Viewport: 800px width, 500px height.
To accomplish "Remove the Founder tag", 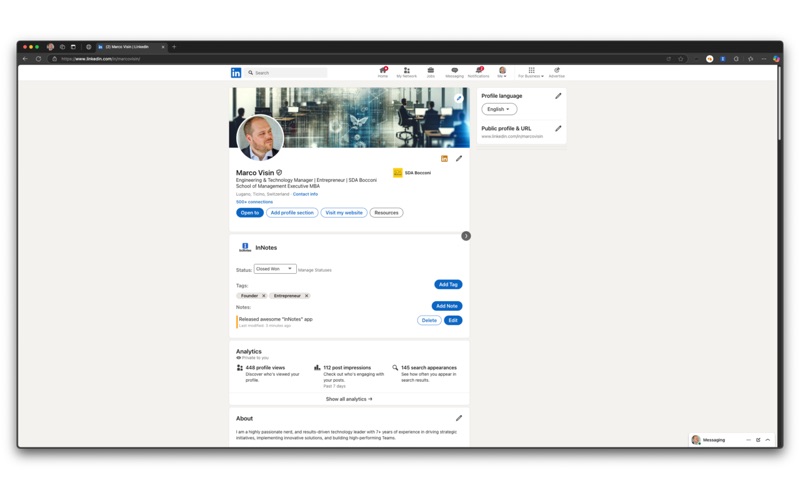I will click(264, 296).
